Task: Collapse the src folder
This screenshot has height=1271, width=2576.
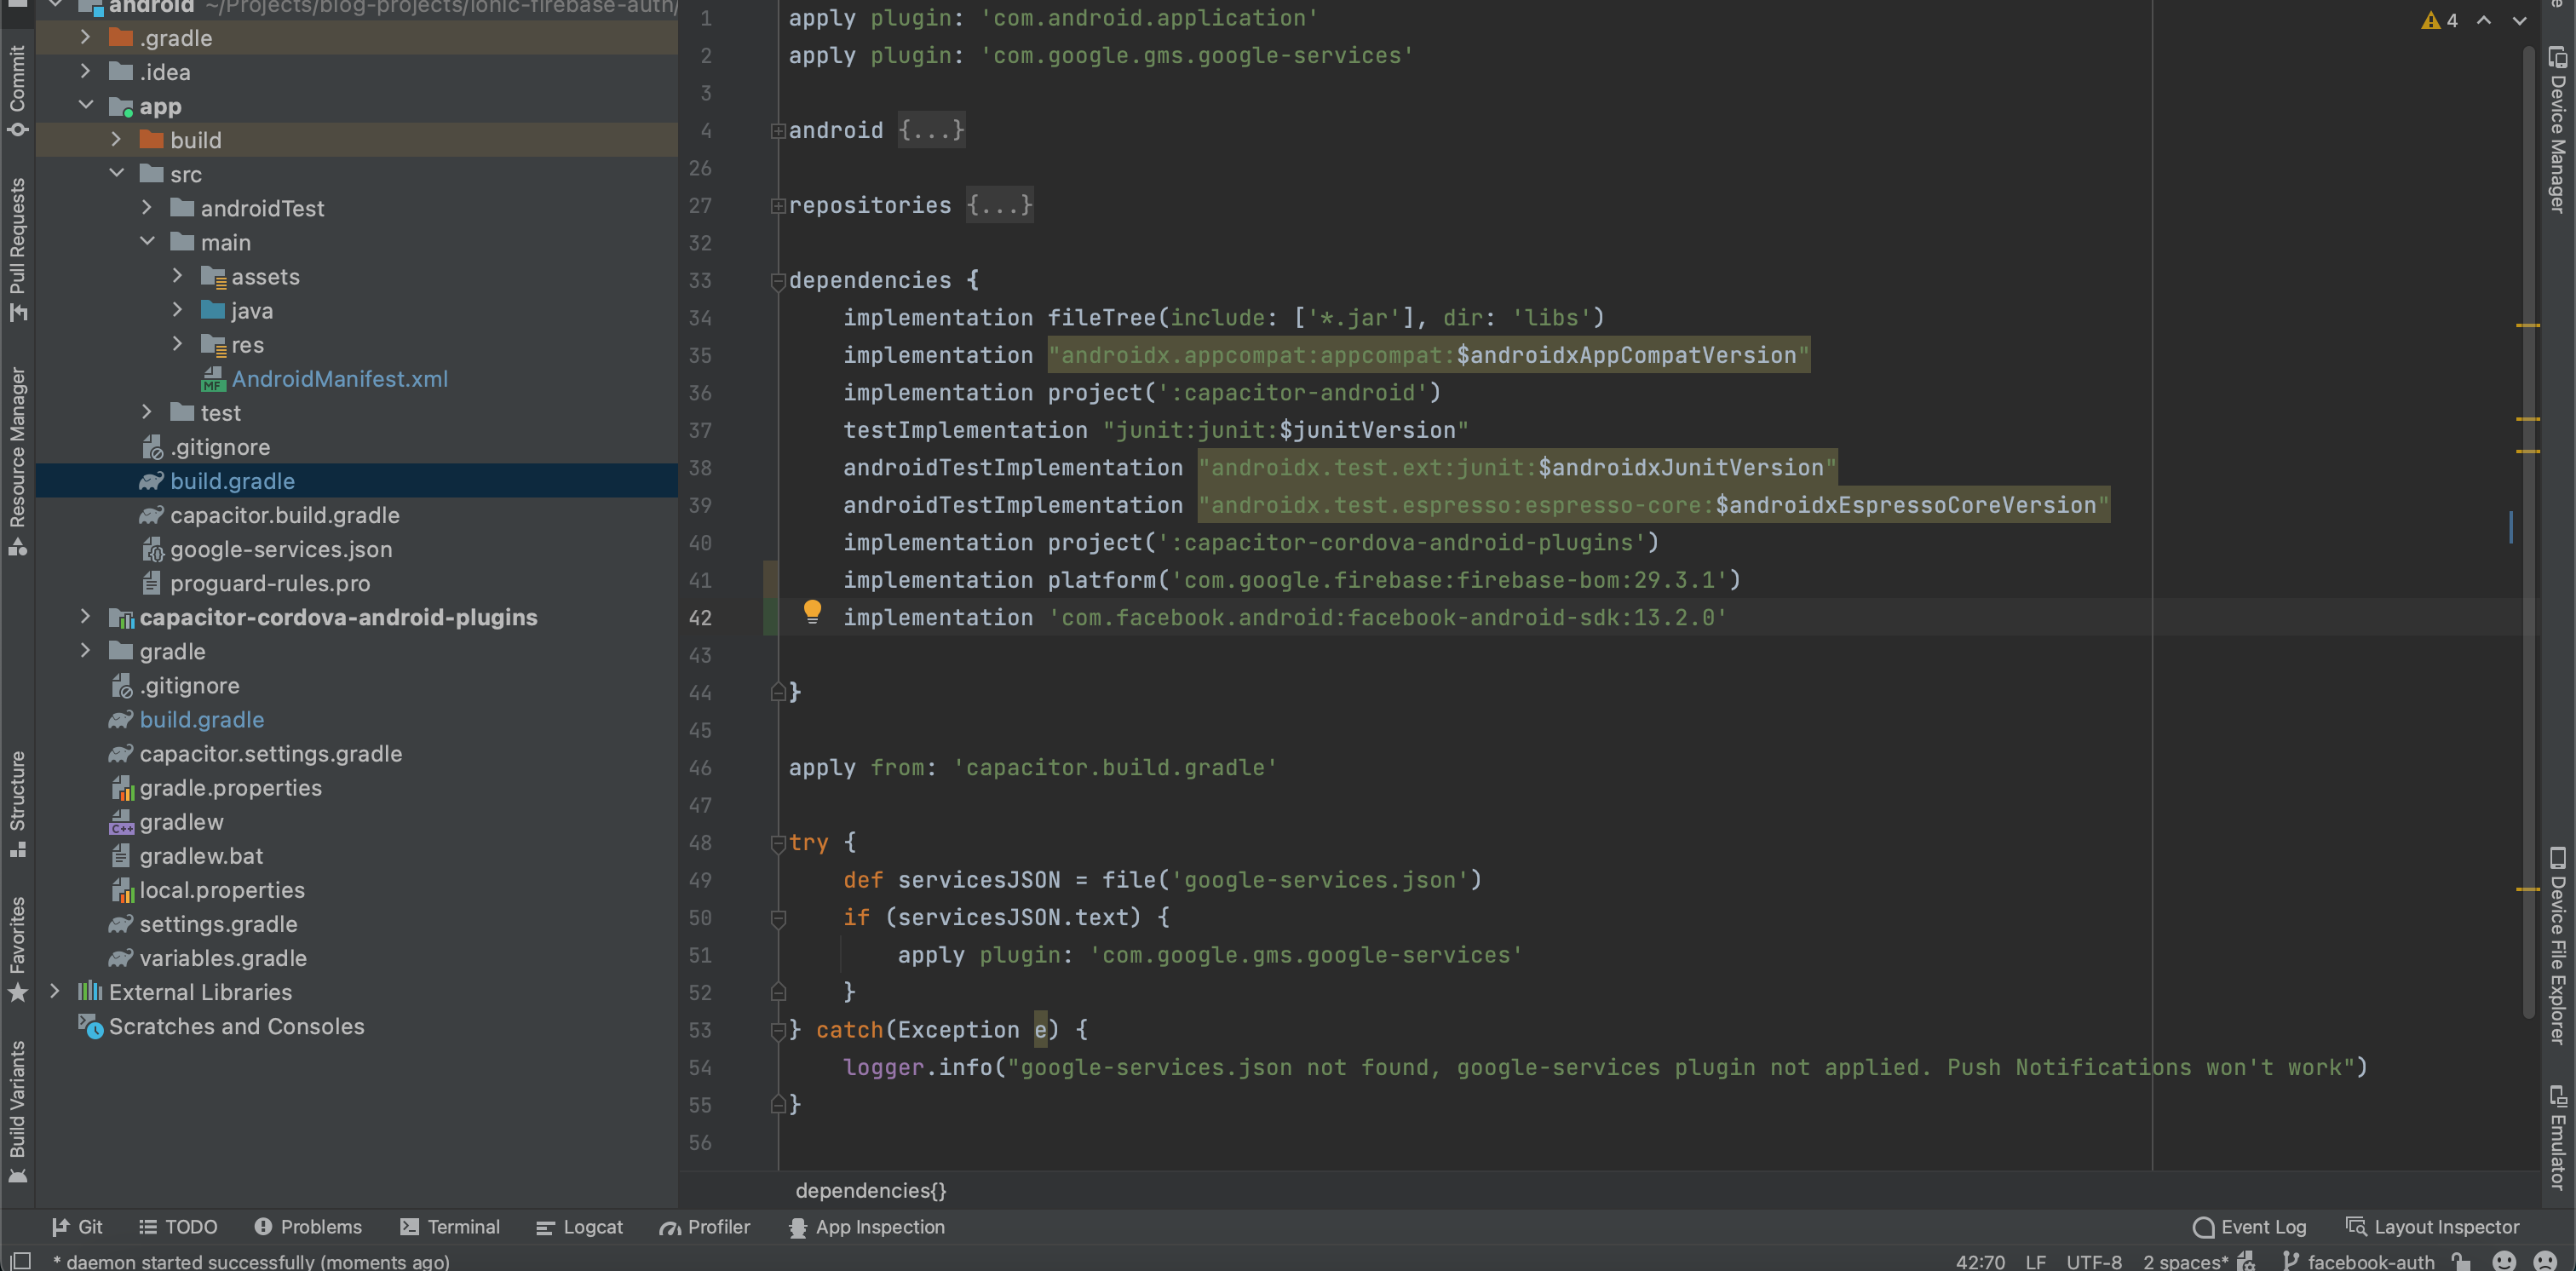Action: (116, 173)
